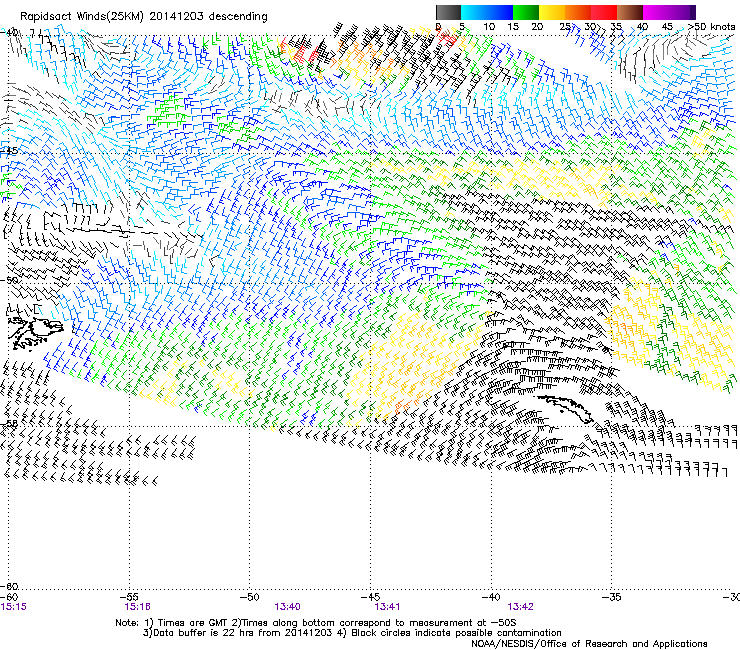This screenshot has height=650, width=740.
Task: Click latitude label '-50' on the left axis
Action: click(x=9, y=280)
